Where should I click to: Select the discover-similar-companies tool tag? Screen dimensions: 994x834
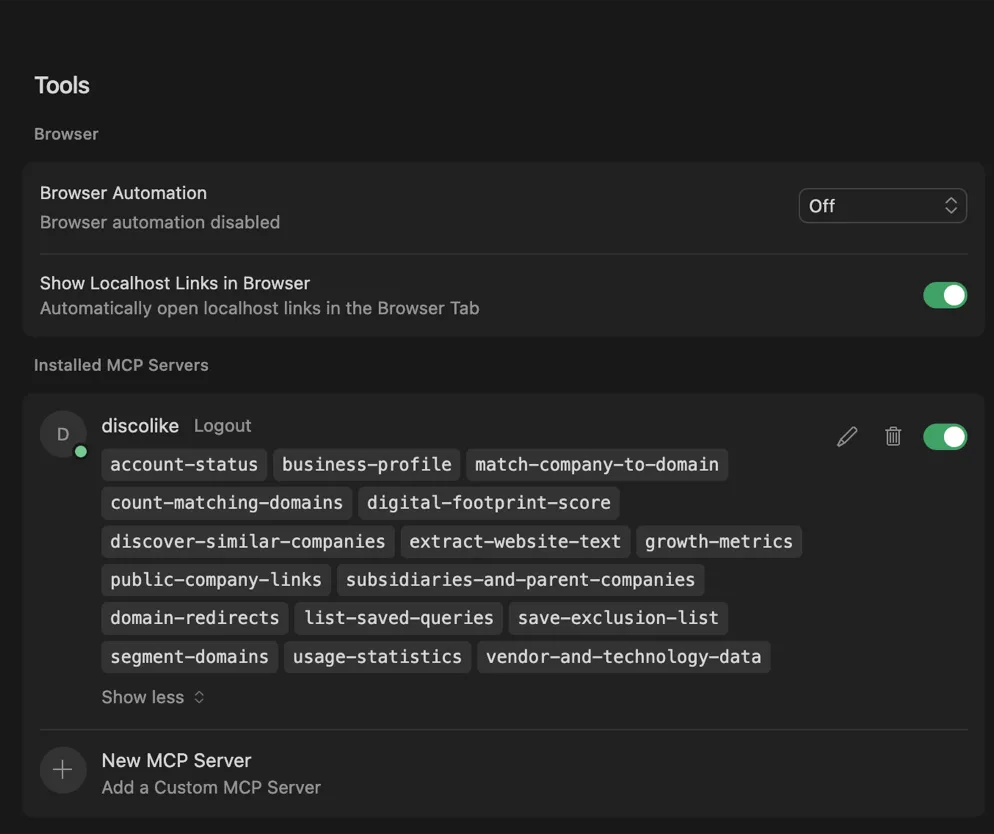pos(248,541)
